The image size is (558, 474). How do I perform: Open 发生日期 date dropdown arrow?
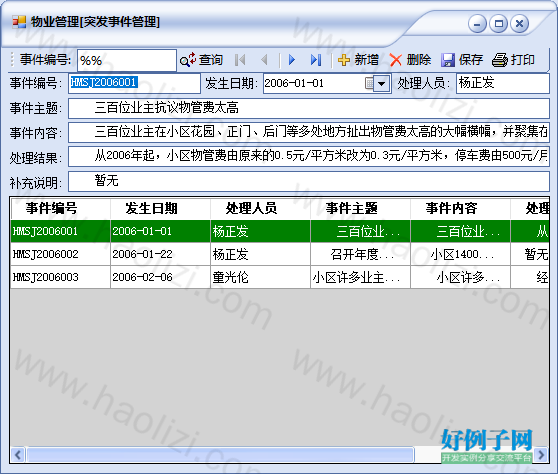(x=381, y=84)
